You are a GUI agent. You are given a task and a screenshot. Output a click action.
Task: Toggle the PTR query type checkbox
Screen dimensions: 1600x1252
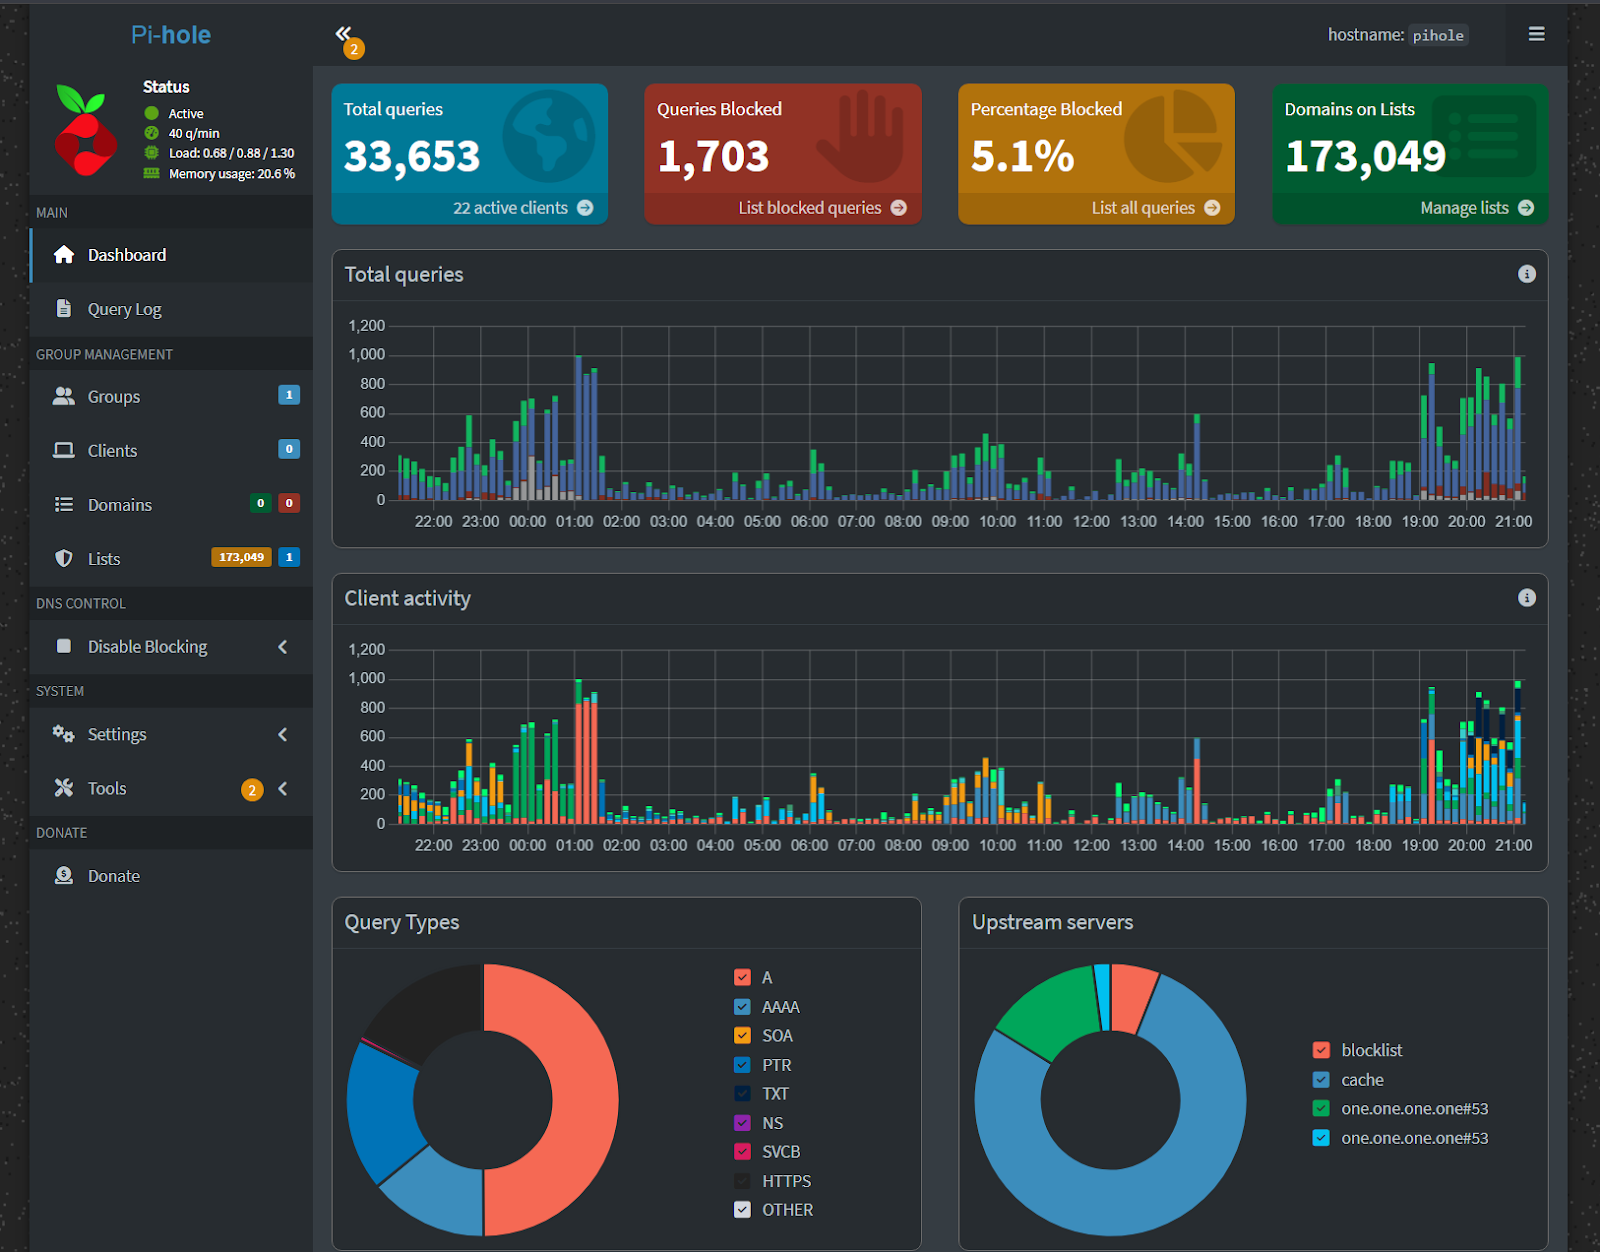(x=742, y=1065)
